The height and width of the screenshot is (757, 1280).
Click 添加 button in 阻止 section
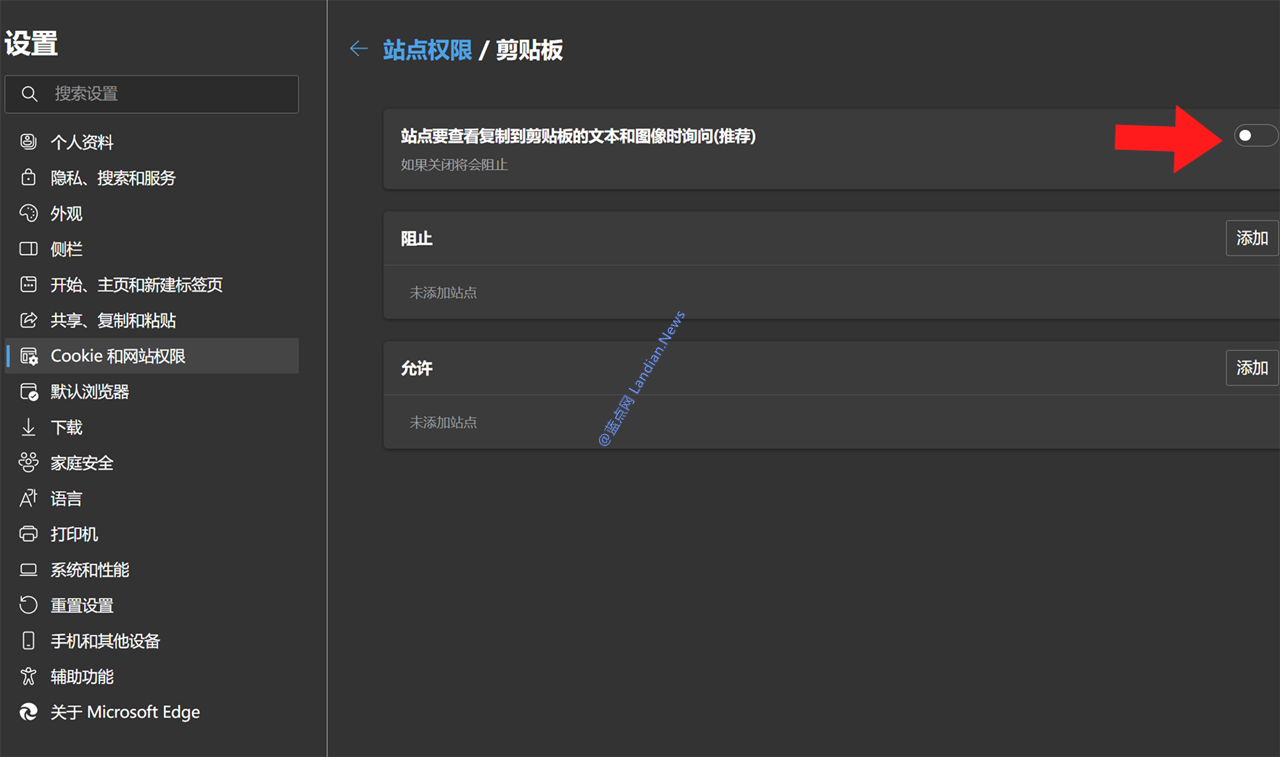(1252, 238)
